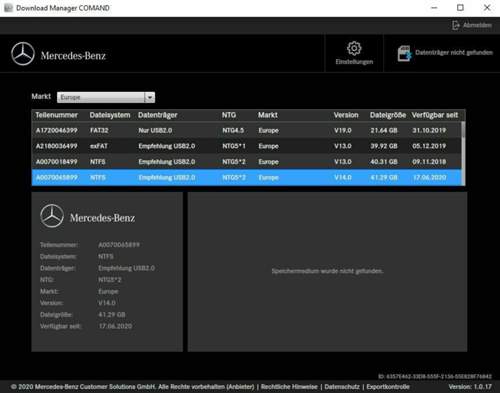Click the copyright text in the footer
Image resolution: width=500 pixels, height=393 pixels.
point(132,387)
